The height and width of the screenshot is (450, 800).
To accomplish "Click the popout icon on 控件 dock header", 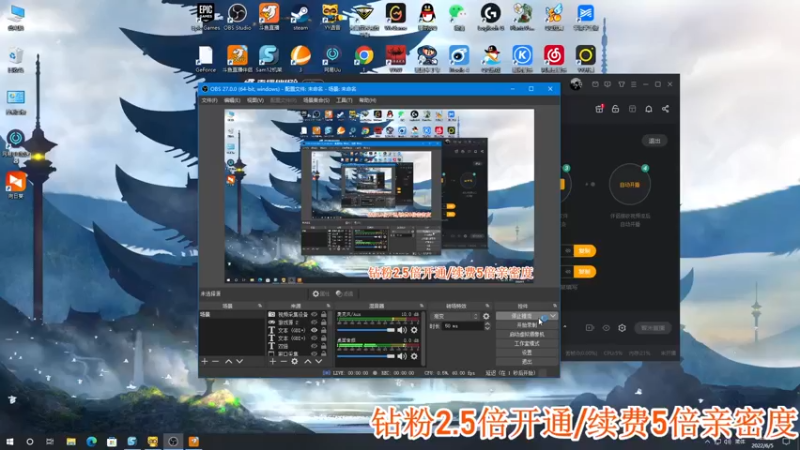I will pos(555,306).
